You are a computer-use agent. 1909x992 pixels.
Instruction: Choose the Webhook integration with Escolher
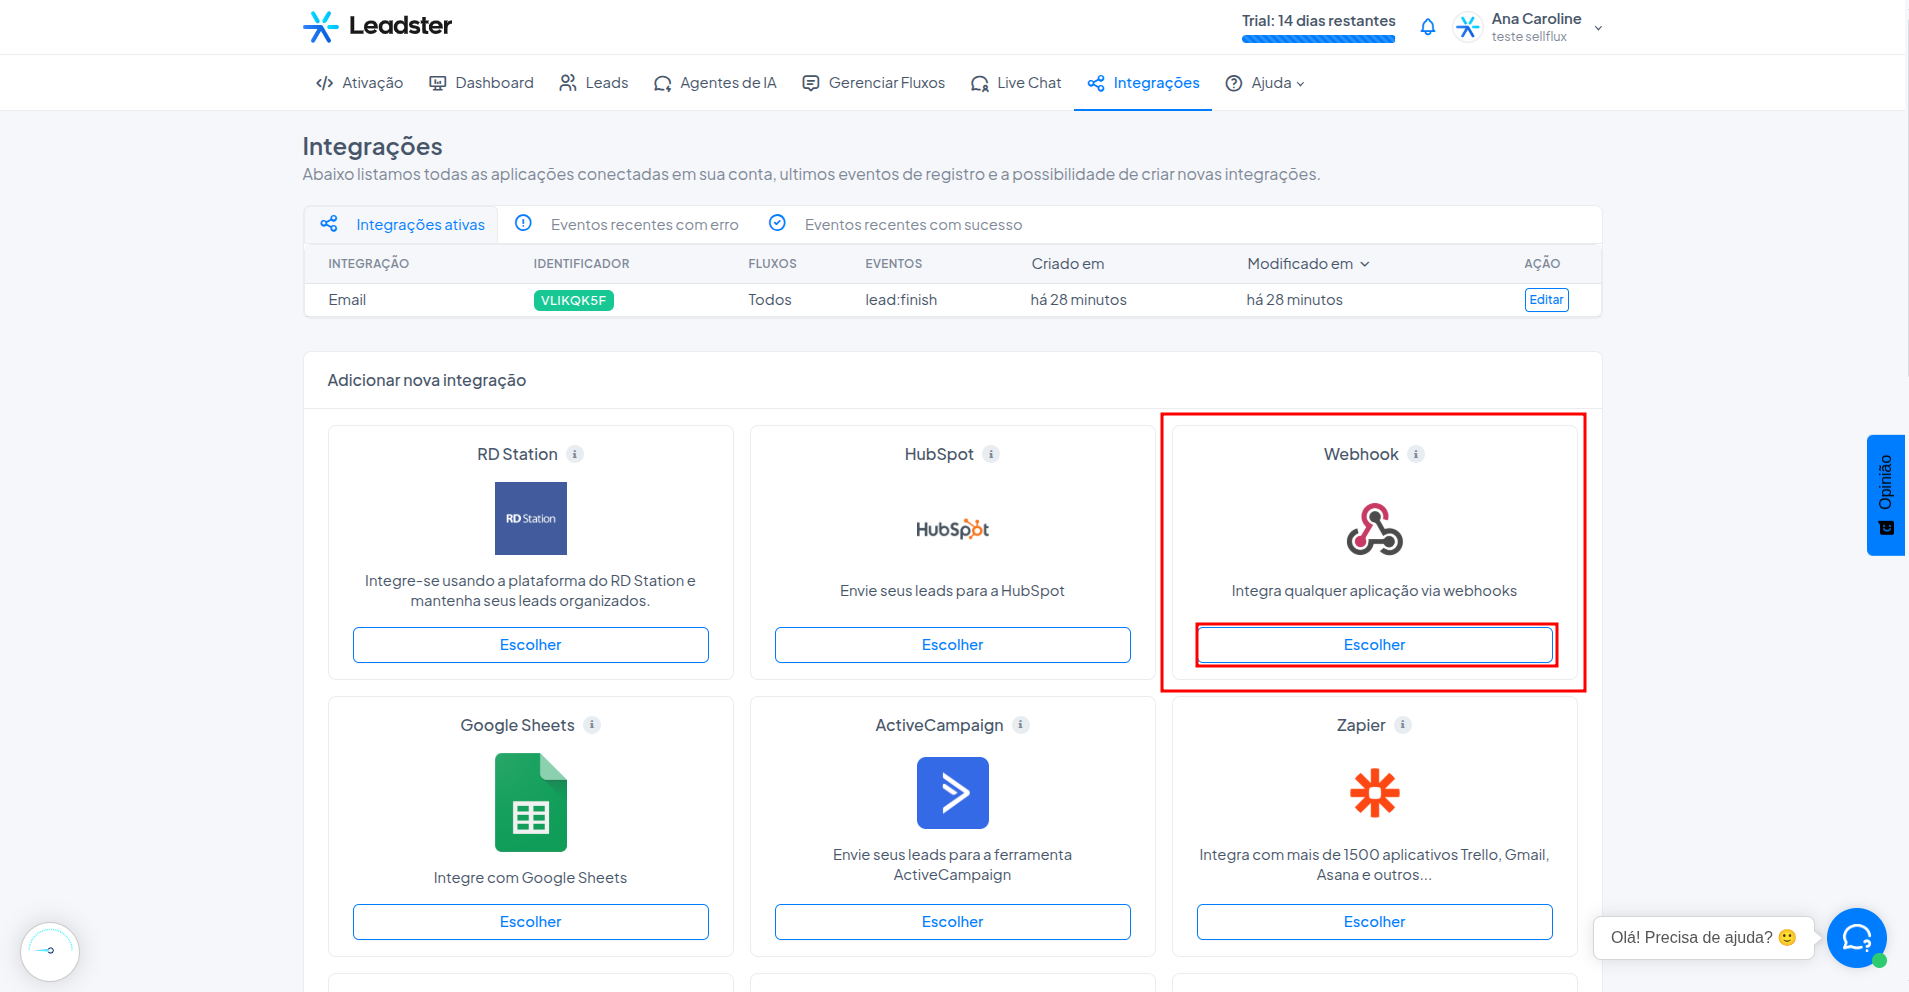tap(1374, 645)
